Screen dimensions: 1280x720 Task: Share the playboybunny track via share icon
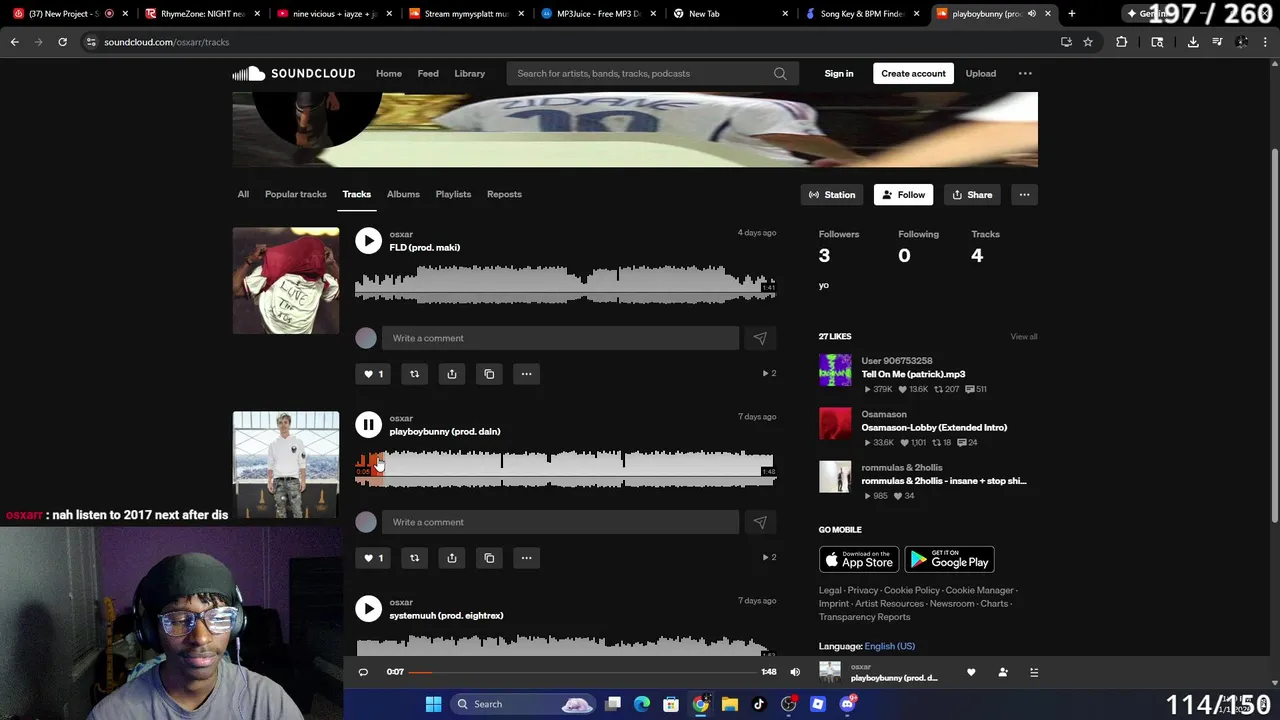452,558
